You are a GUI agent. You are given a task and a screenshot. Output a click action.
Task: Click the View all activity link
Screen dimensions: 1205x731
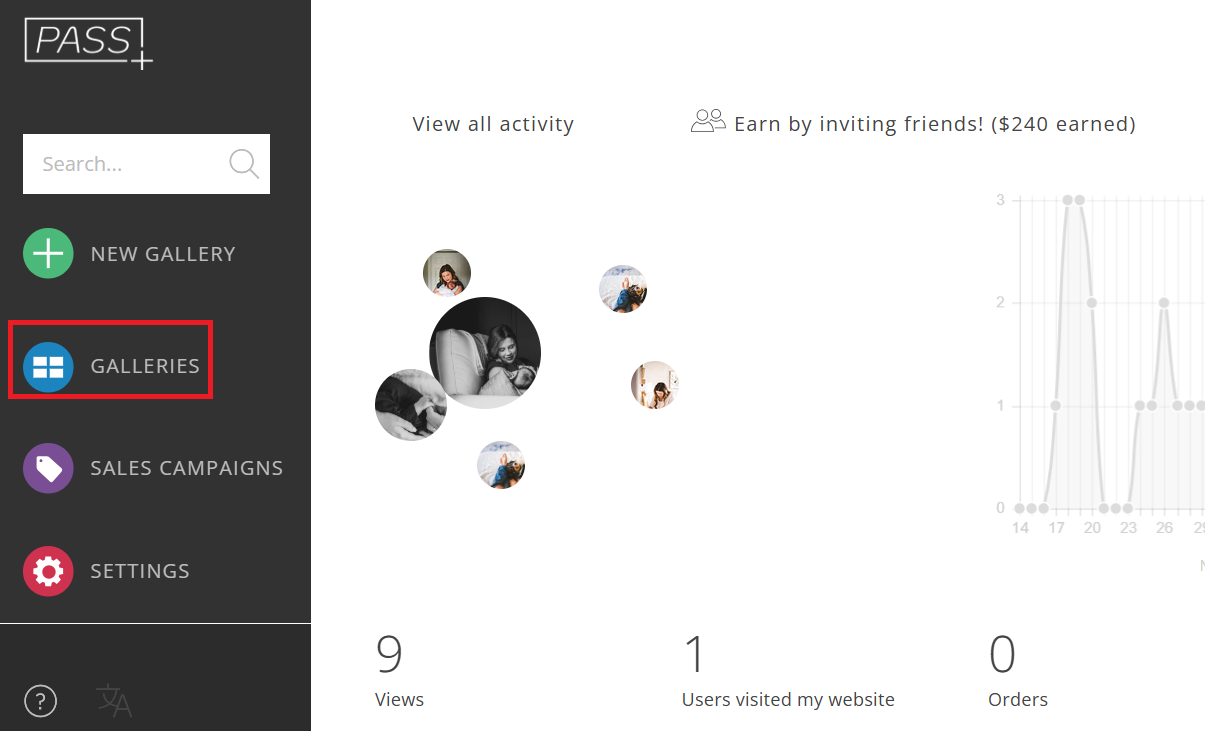493,124
